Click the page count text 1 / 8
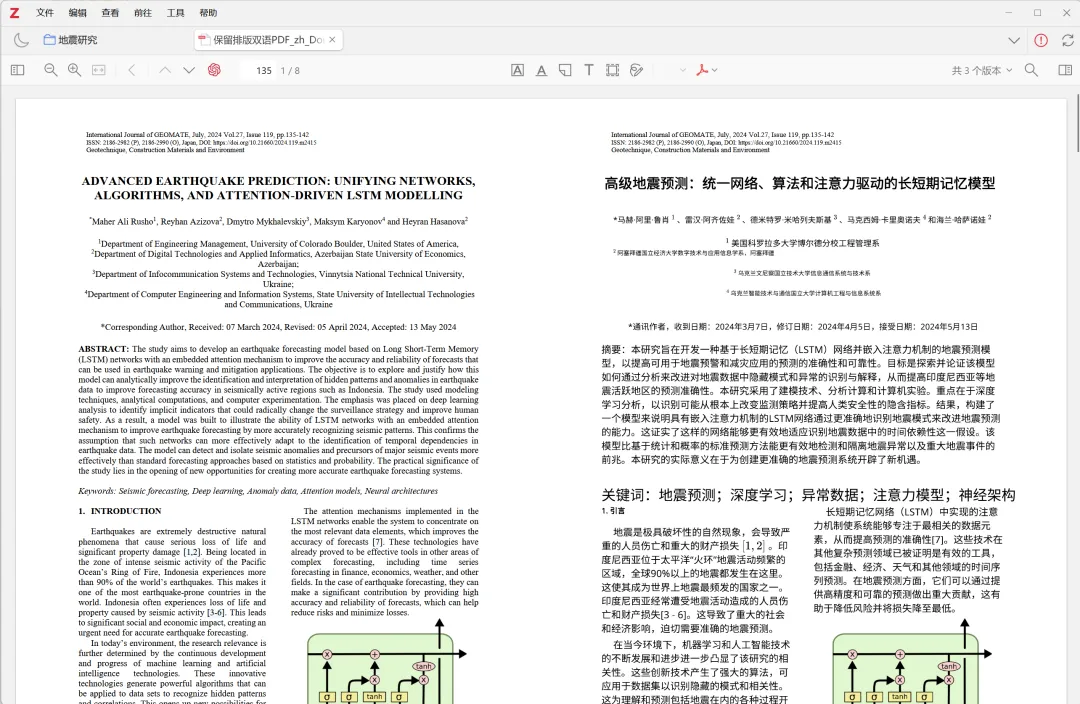This screenshot has height=704, width=1080. coord(290,70)
